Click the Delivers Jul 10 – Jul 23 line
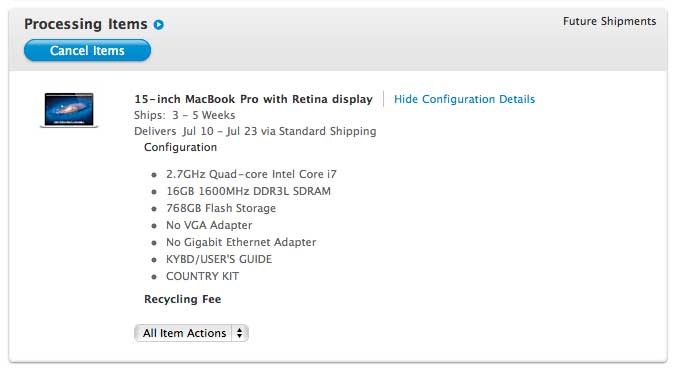This screenshot has height=373, width=676. coord(255,131)
